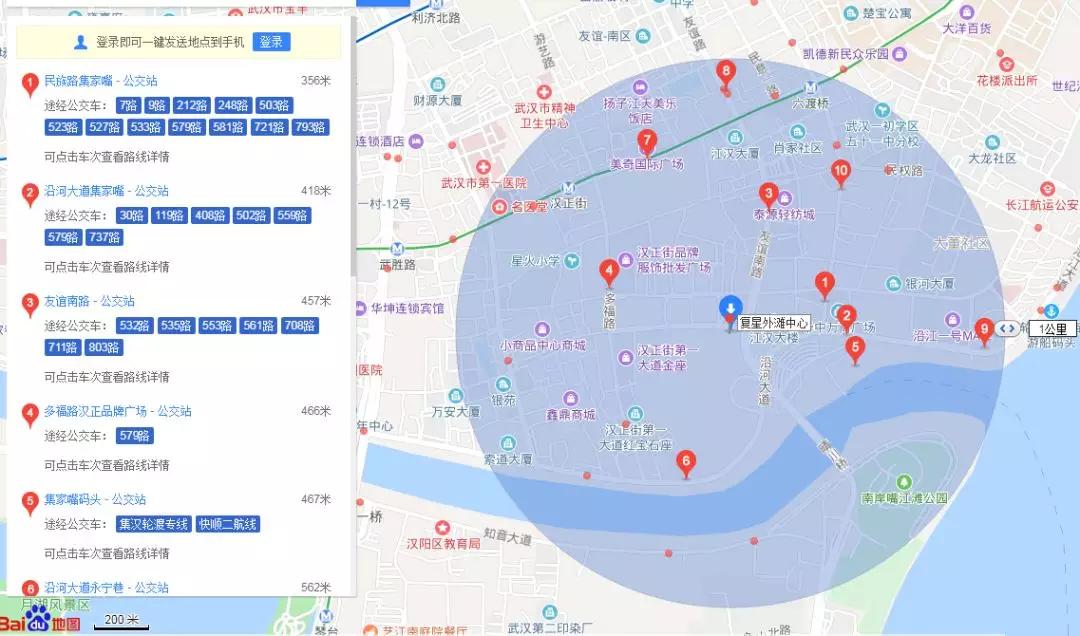Select the 快顺二航线 ferry route

[x=228, y=524]
